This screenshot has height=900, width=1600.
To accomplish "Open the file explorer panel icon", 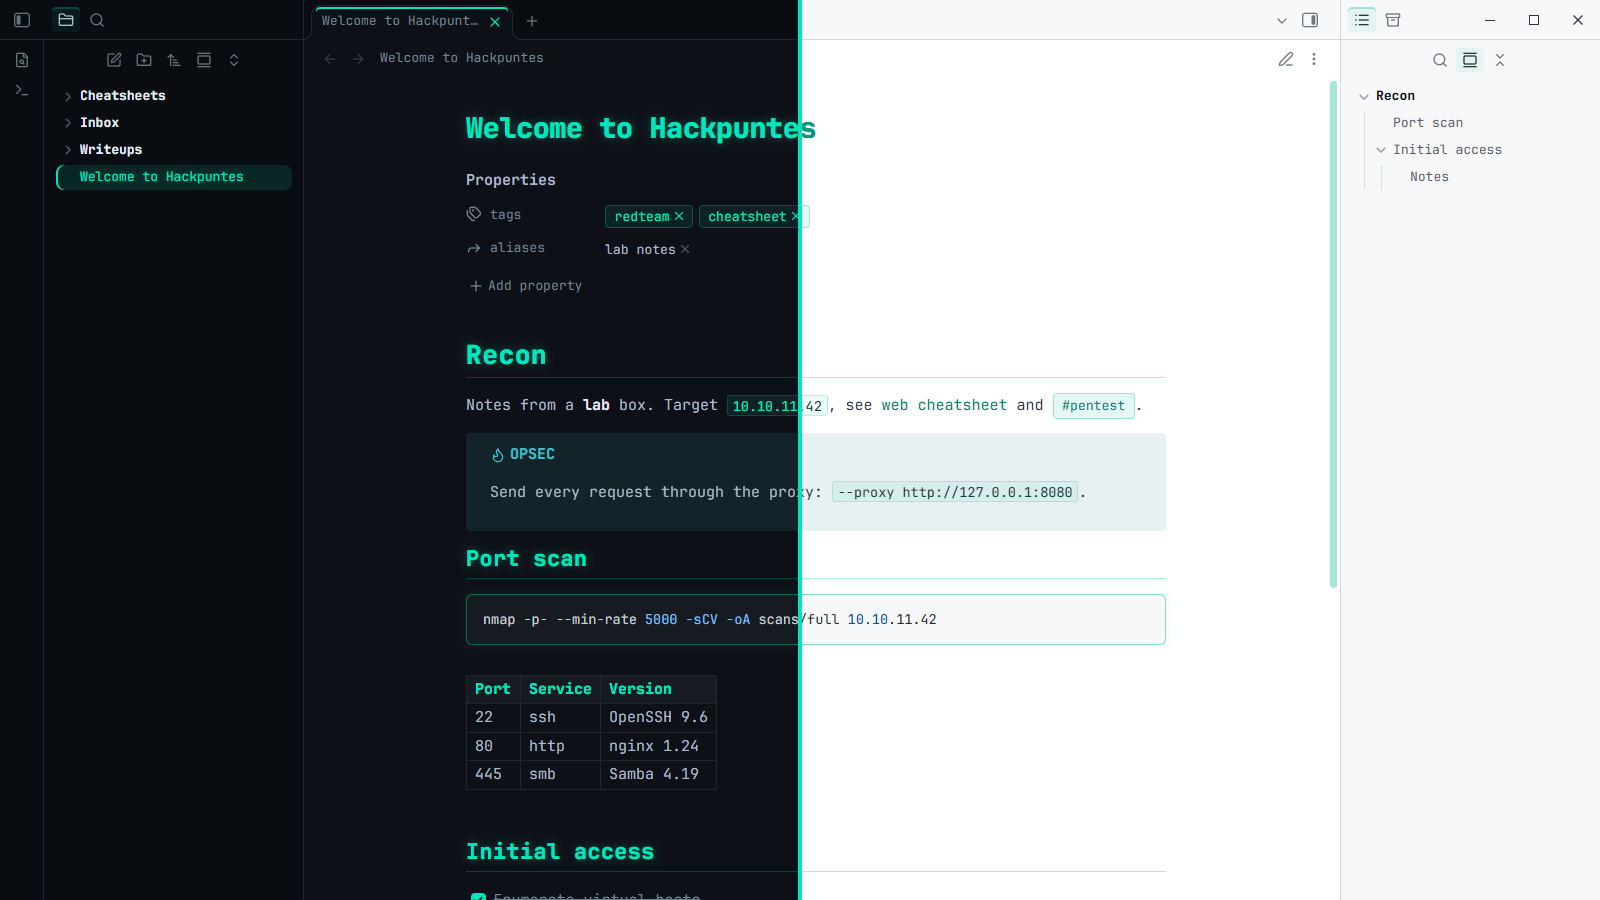I will pos(66,20).
